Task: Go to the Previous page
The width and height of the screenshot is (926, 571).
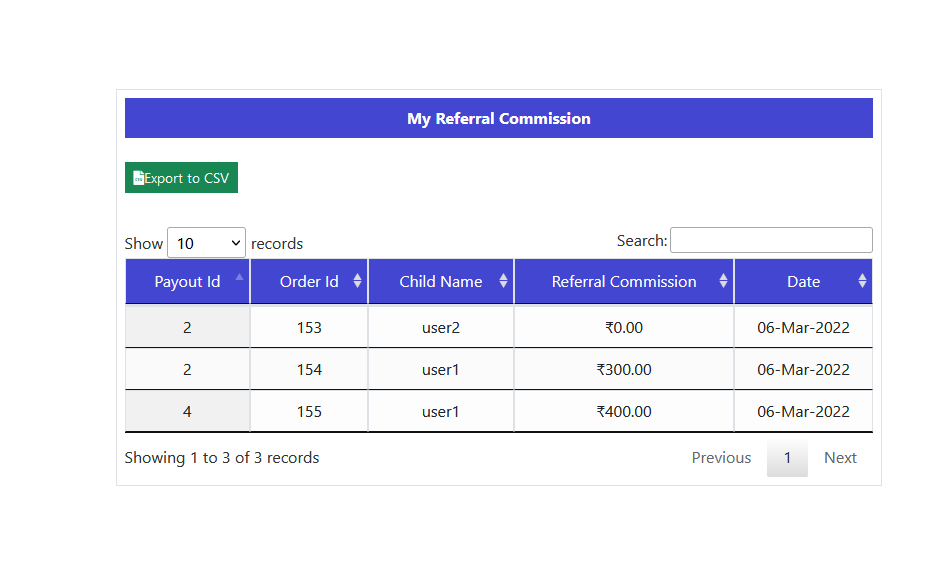Action: pyautogui.click(x=721, y=458)
